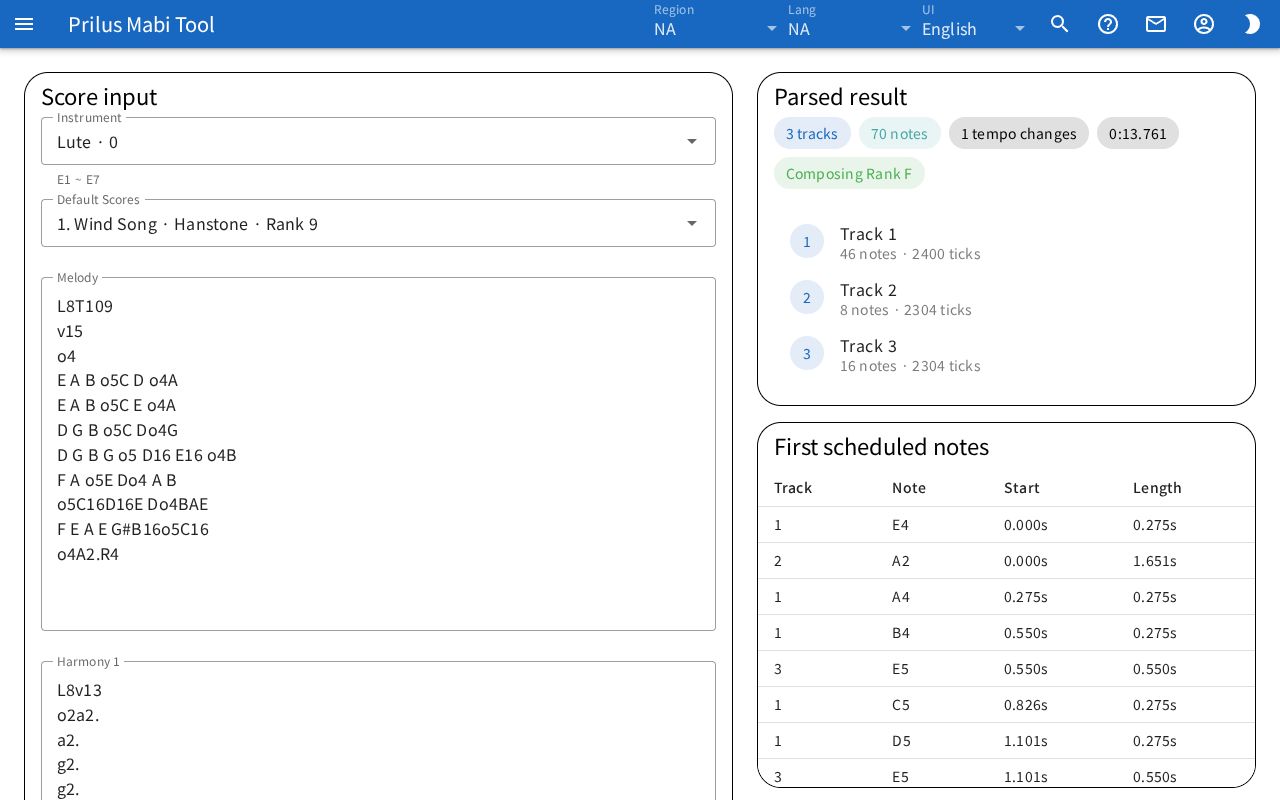Click the 46 notes · 2400 ticks text
Screen dimensions: 1280x800
tap(910, 254)
